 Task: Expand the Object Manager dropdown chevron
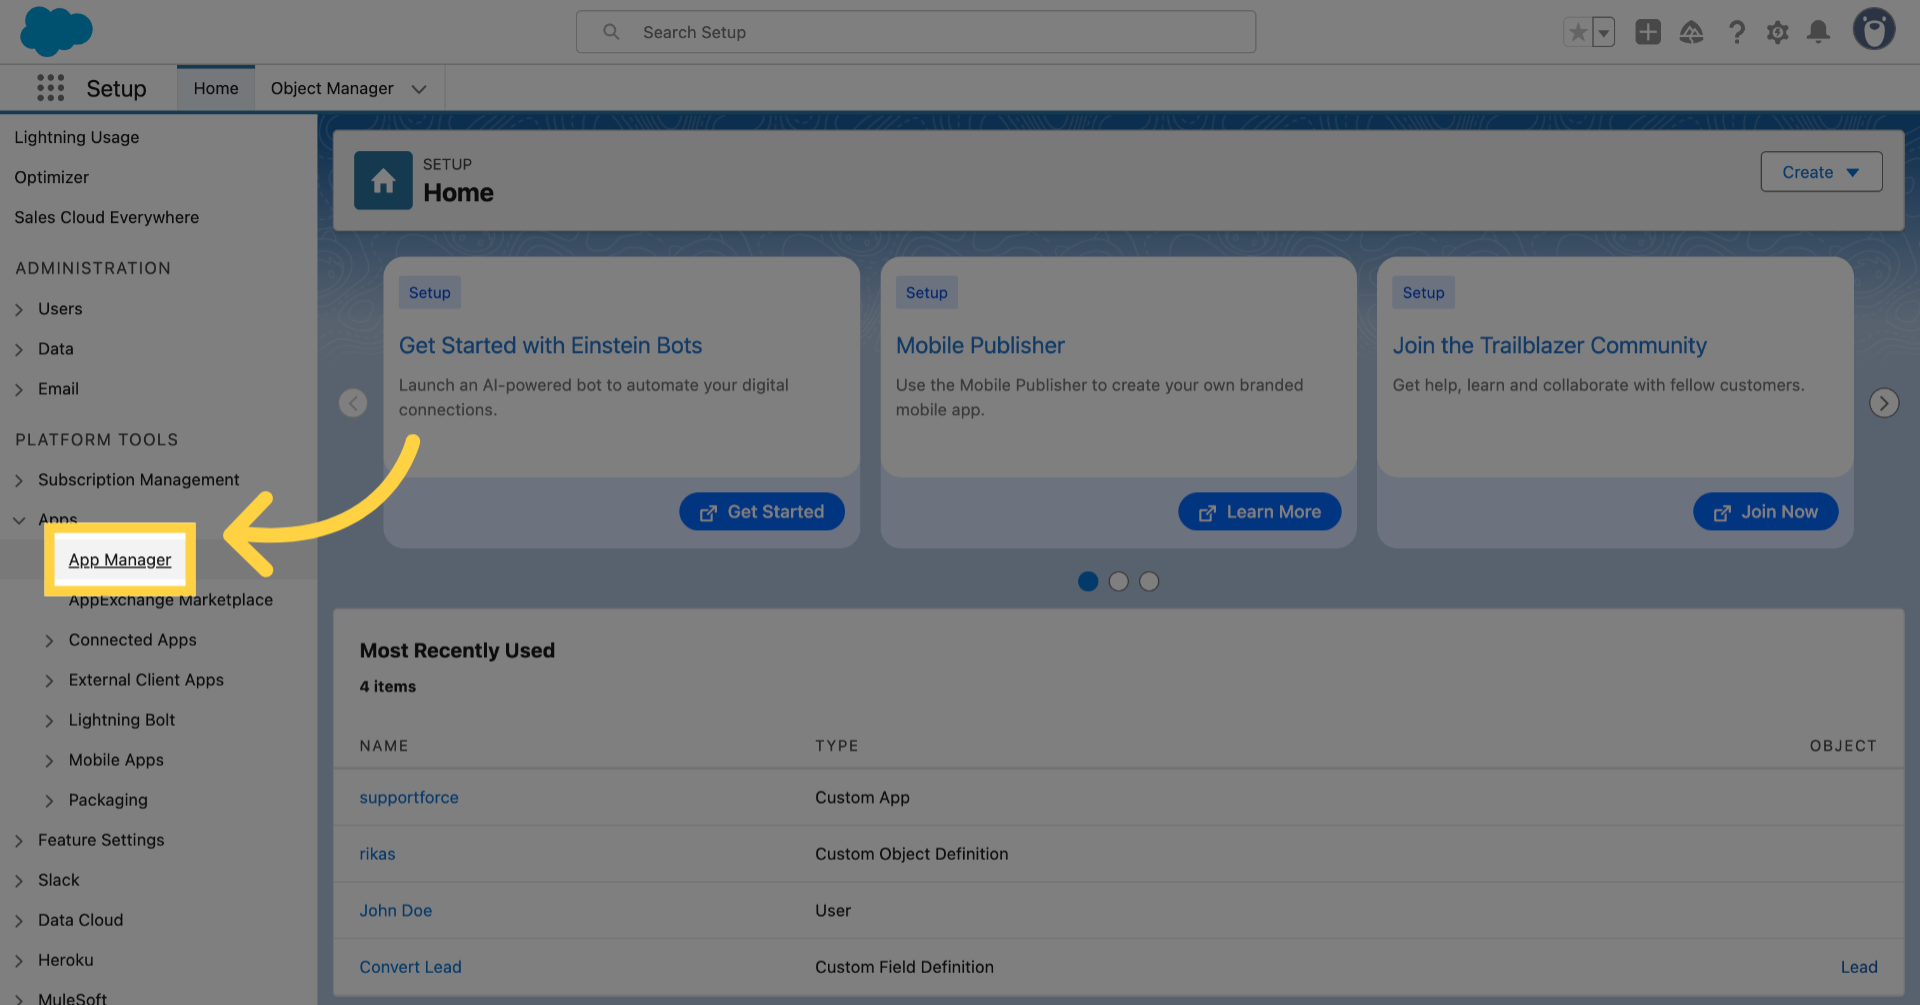pyautogui.click(x=419, y=88)
